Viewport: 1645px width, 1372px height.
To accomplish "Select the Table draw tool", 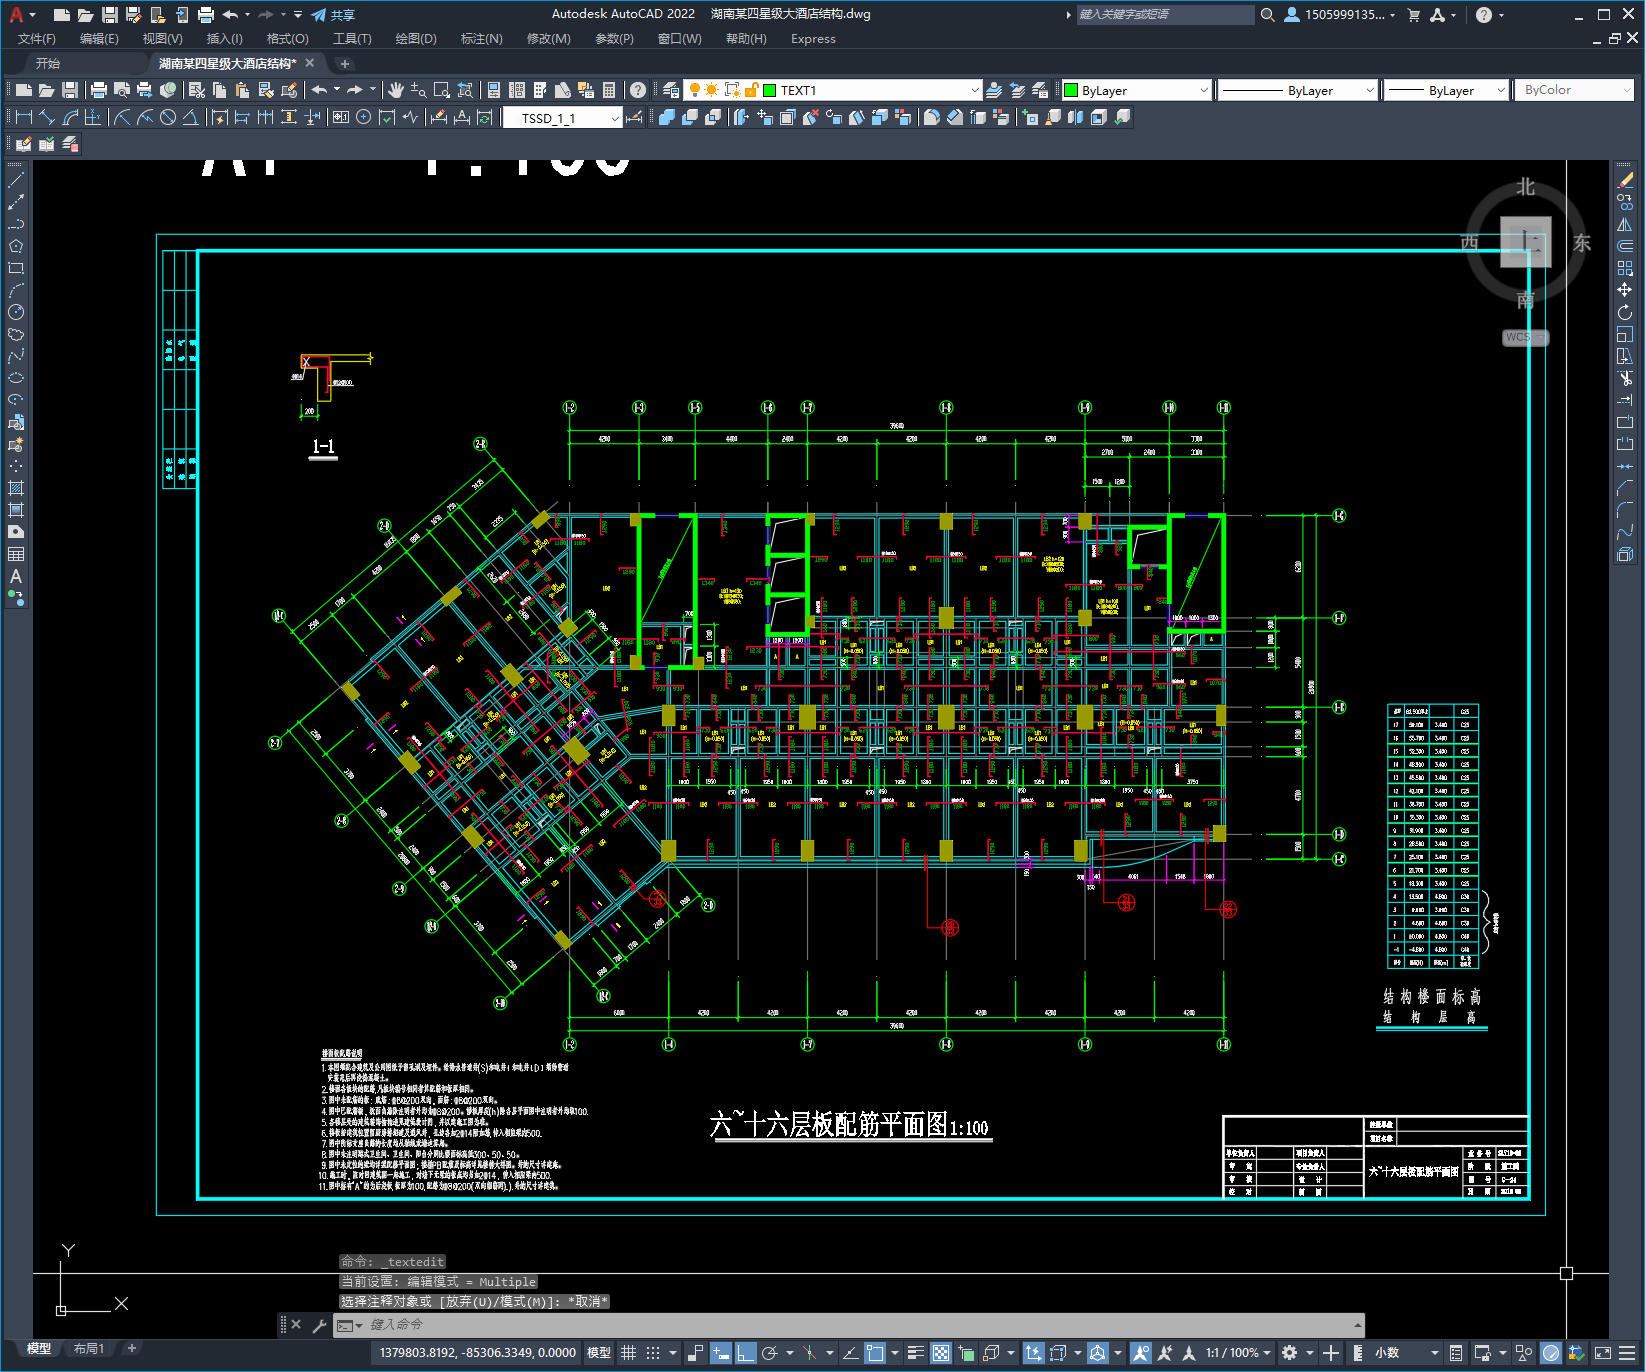I will tap(16, 554).
